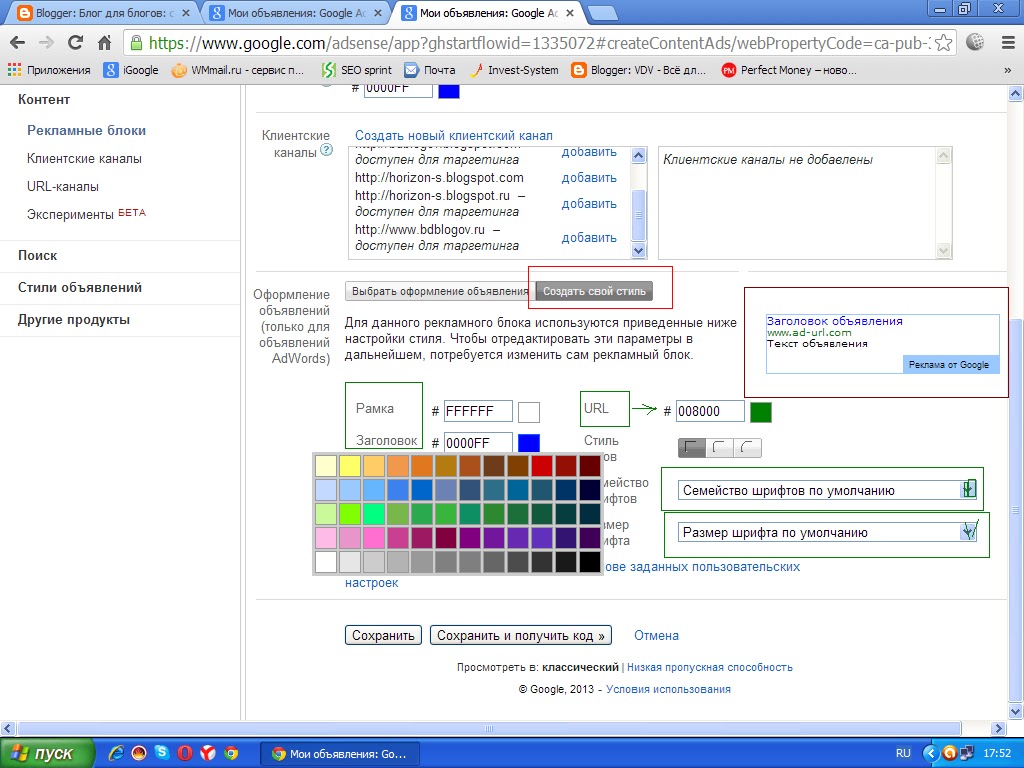Open the SEO sprint bookmark

(x=357, y=70)
